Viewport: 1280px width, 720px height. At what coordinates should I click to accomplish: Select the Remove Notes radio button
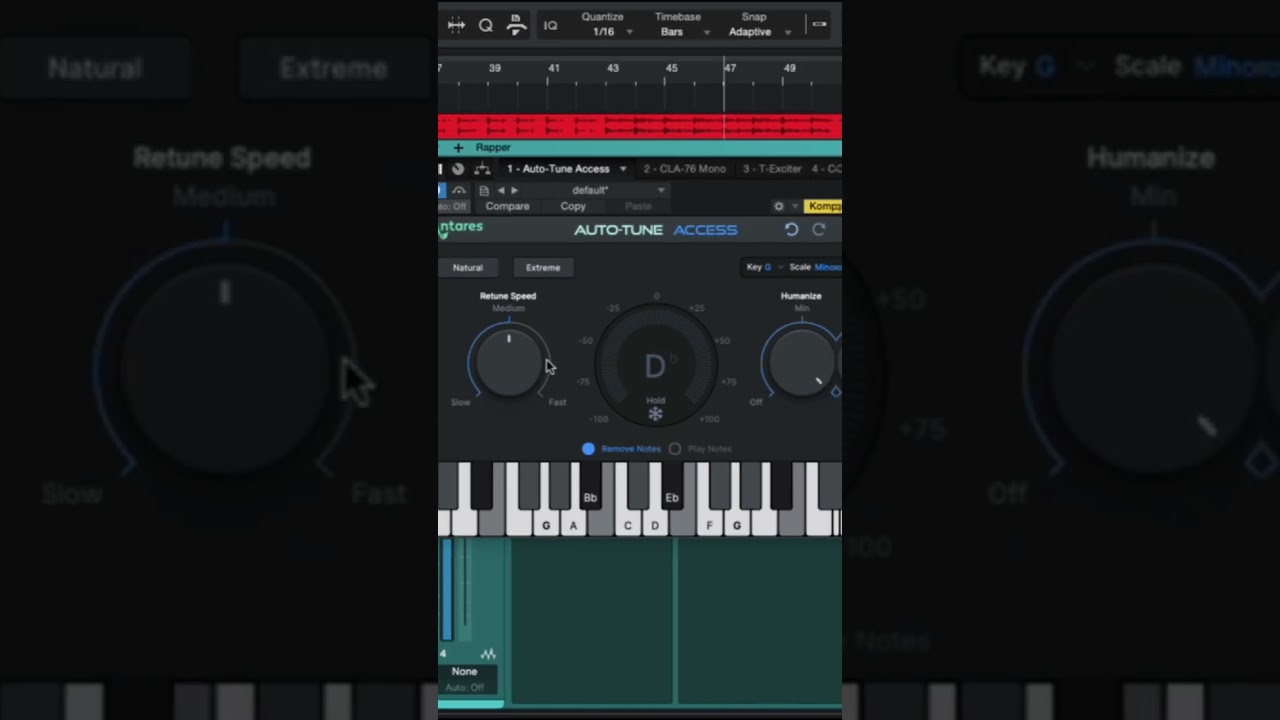pos(588,449)
